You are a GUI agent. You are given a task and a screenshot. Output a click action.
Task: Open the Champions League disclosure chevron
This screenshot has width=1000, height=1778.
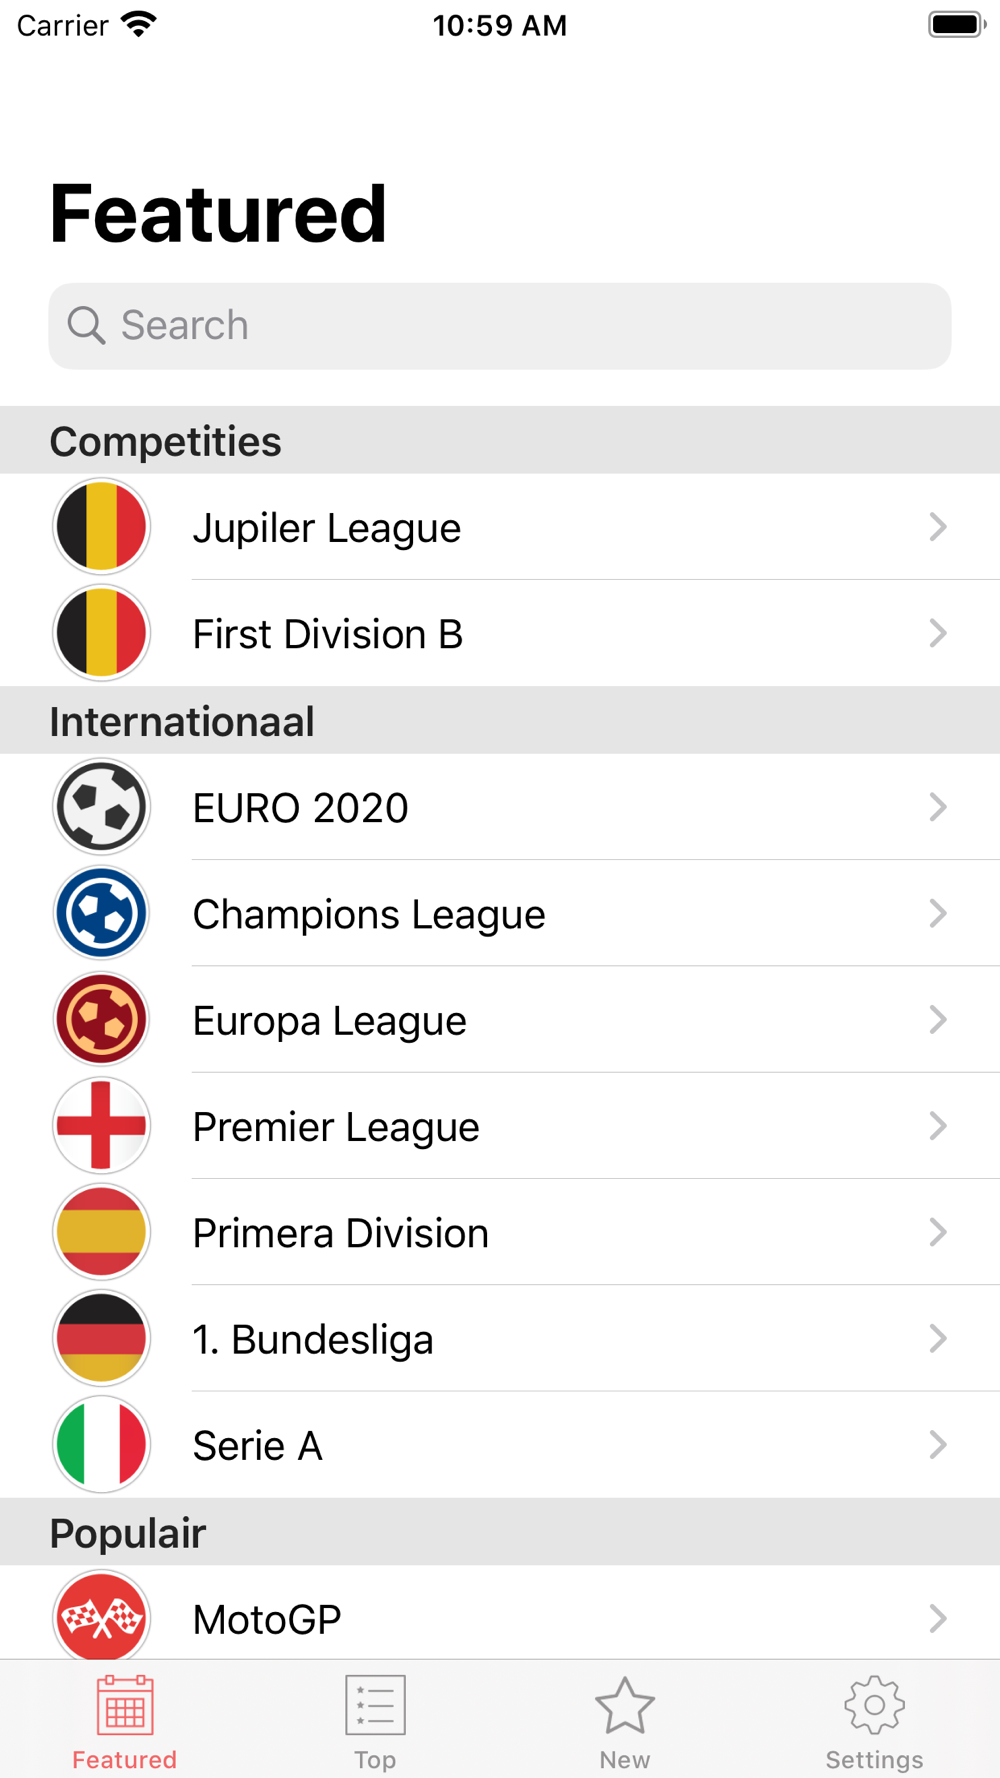937,913
